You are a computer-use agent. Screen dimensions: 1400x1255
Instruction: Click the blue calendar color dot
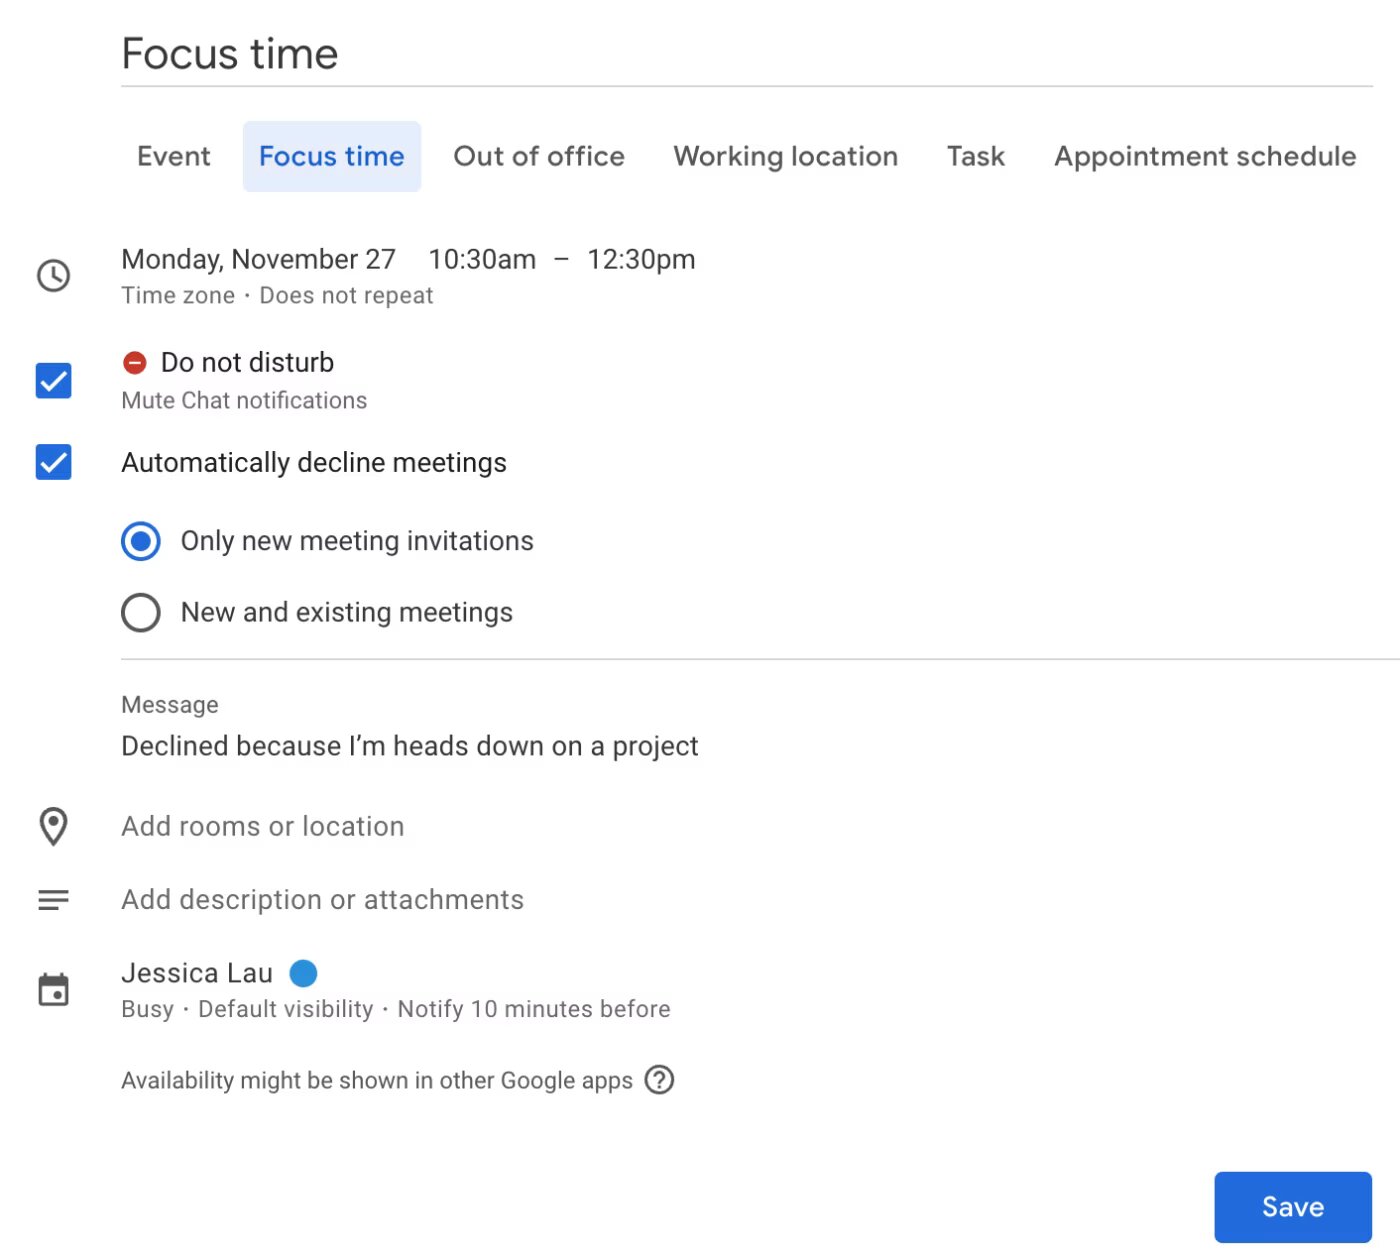[303, 973]
